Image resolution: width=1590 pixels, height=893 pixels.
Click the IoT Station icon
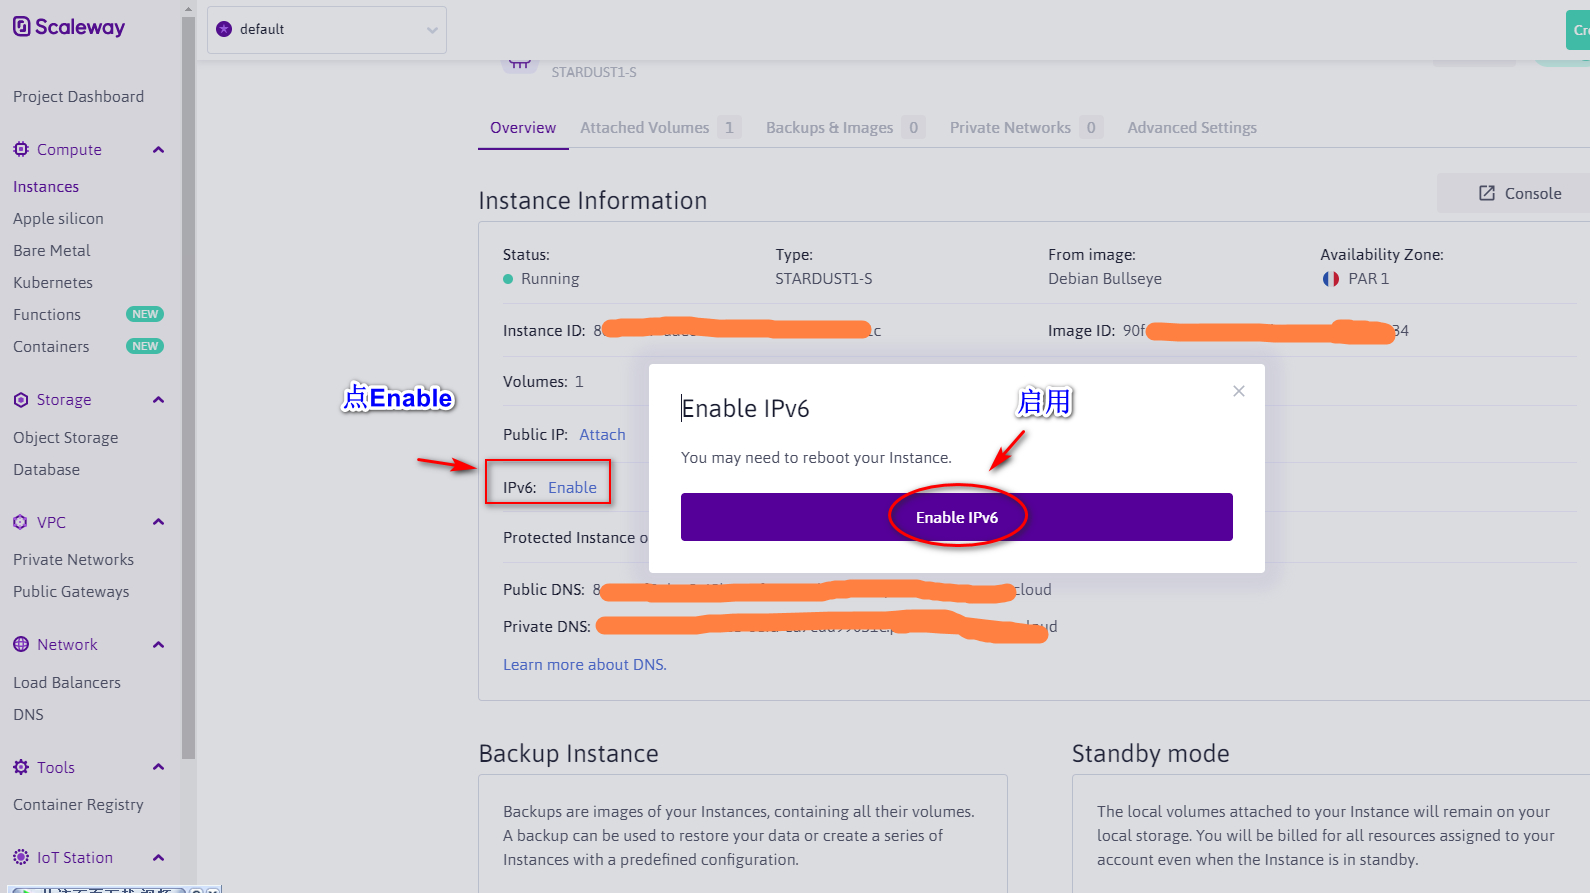point(21,857)
